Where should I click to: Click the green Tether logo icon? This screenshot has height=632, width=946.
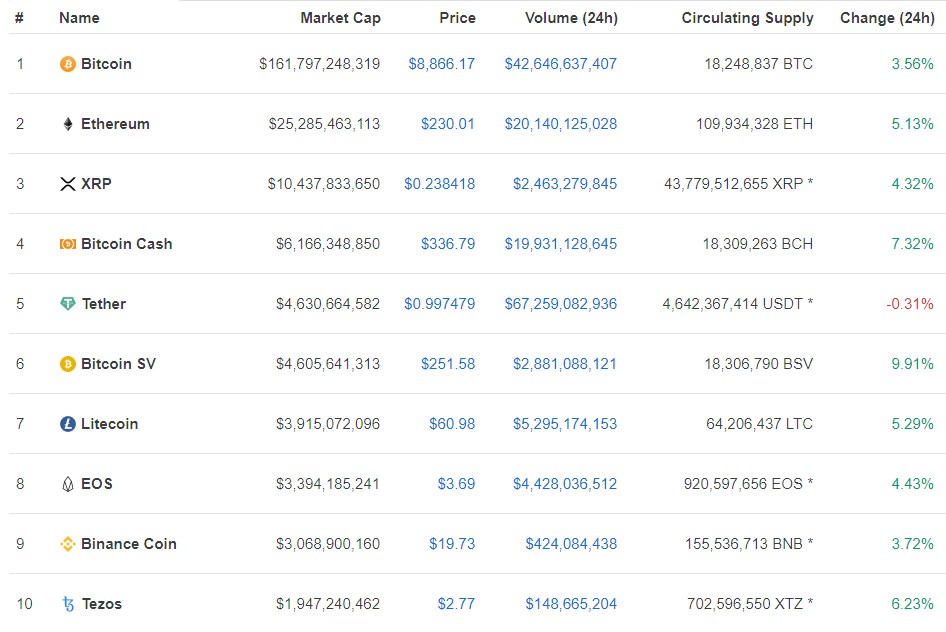(68, 303)
